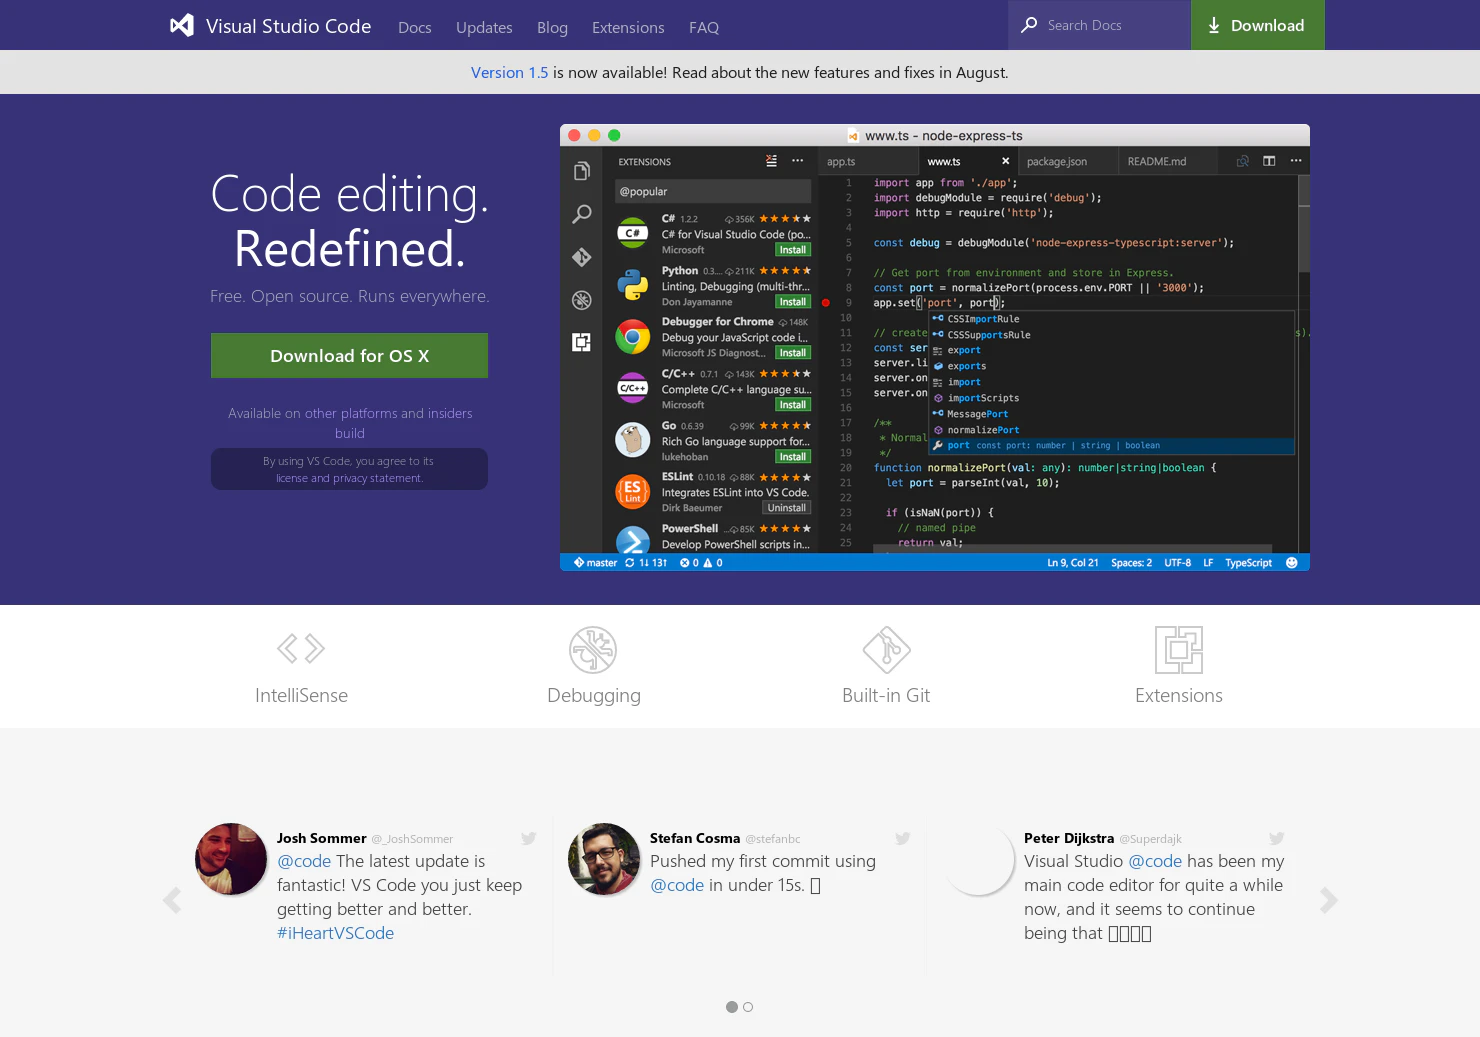Show next testimonials with right arrow
Image resolution: width=1480 pixels, height=1037 pixels.
click(1328, 900)
